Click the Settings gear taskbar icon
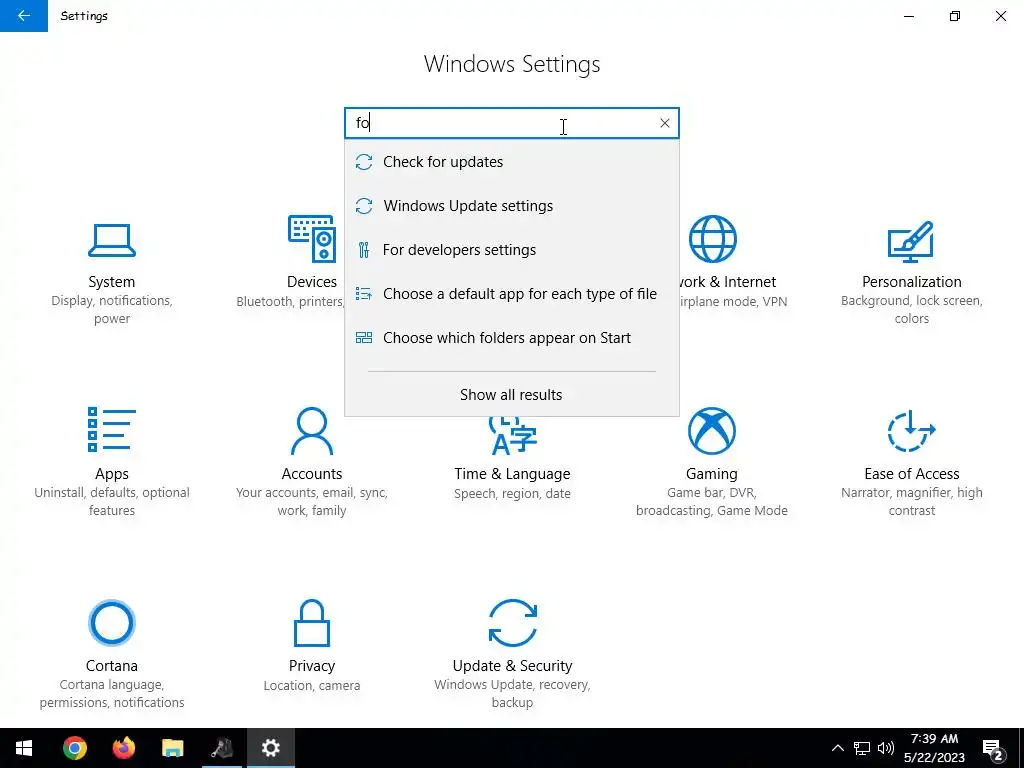1024x768 pixels. [x=270, y=748]
